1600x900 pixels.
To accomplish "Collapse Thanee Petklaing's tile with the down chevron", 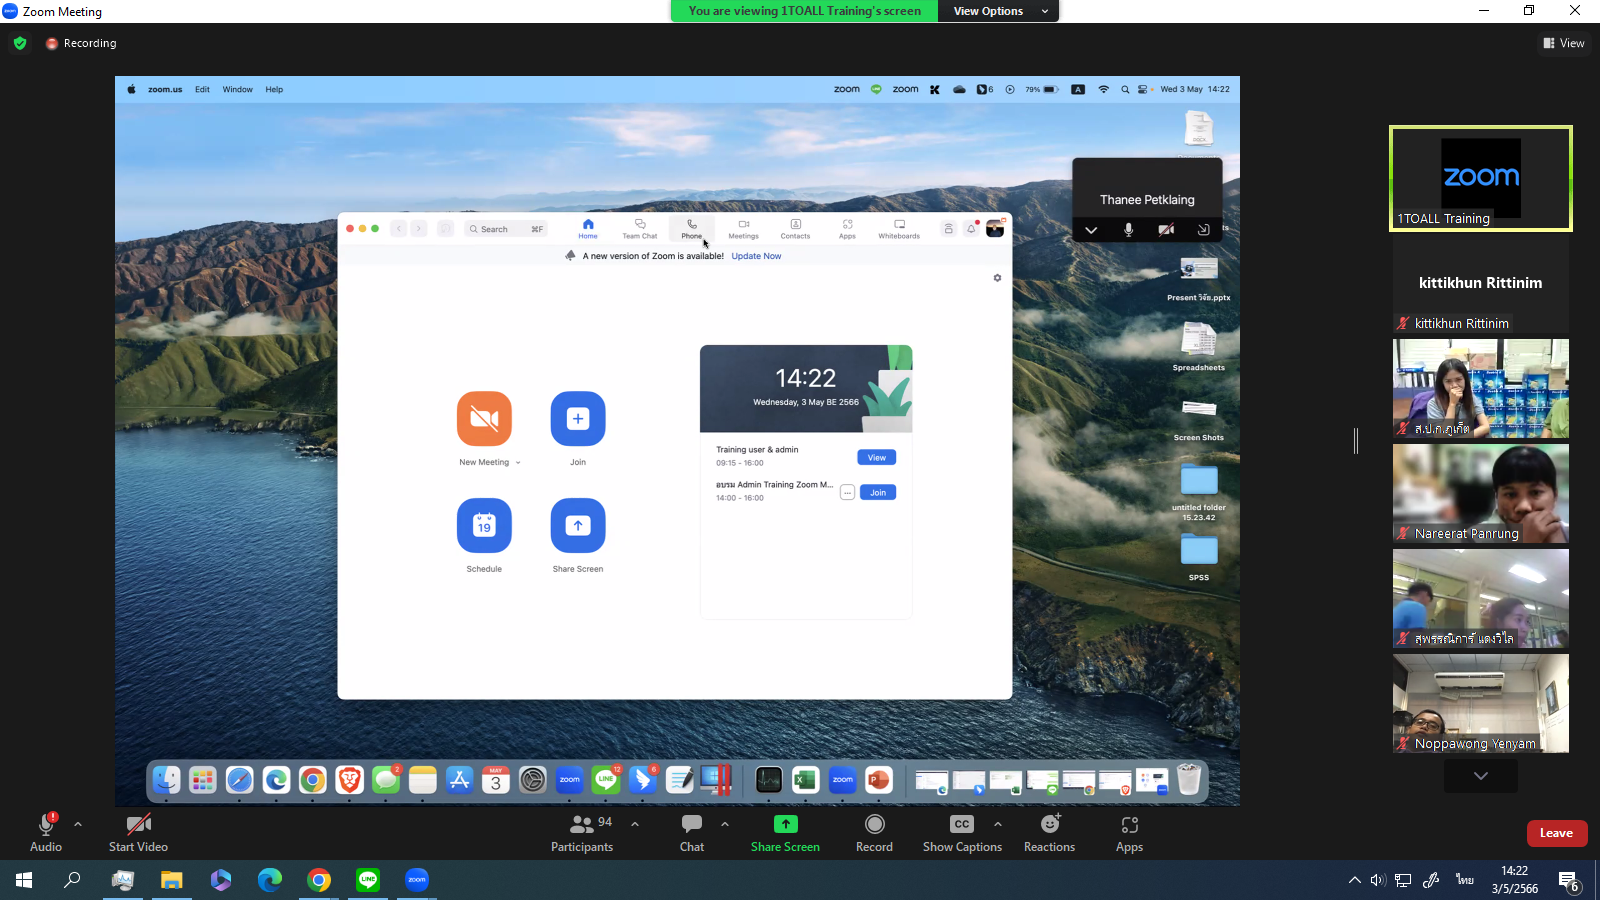I will tap(1091, 230).
